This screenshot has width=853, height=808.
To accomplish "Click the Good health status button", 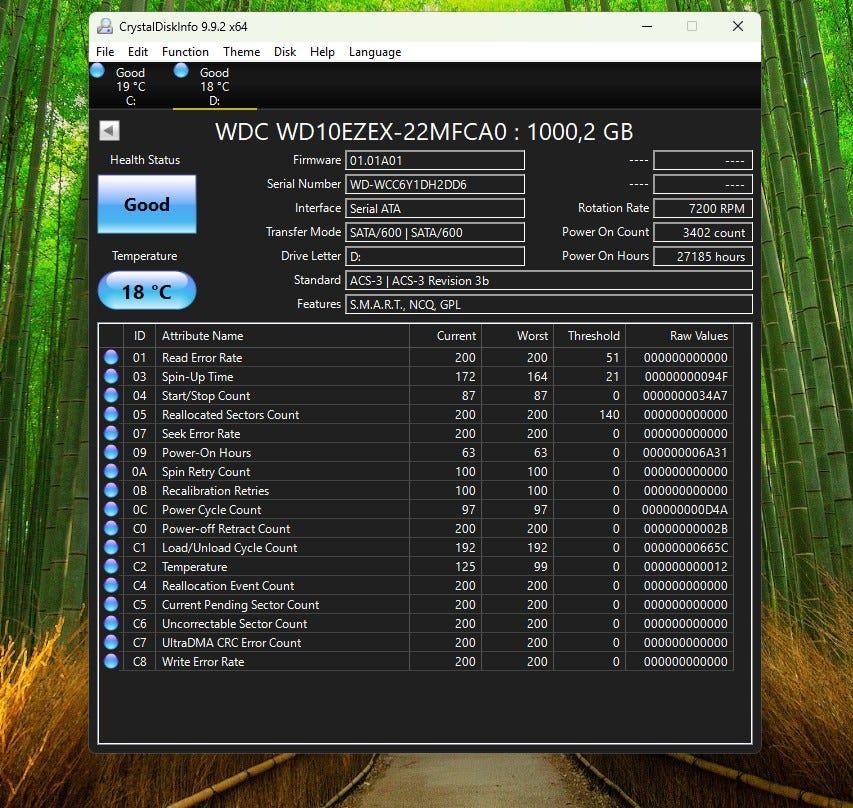I will click(147, 204).
